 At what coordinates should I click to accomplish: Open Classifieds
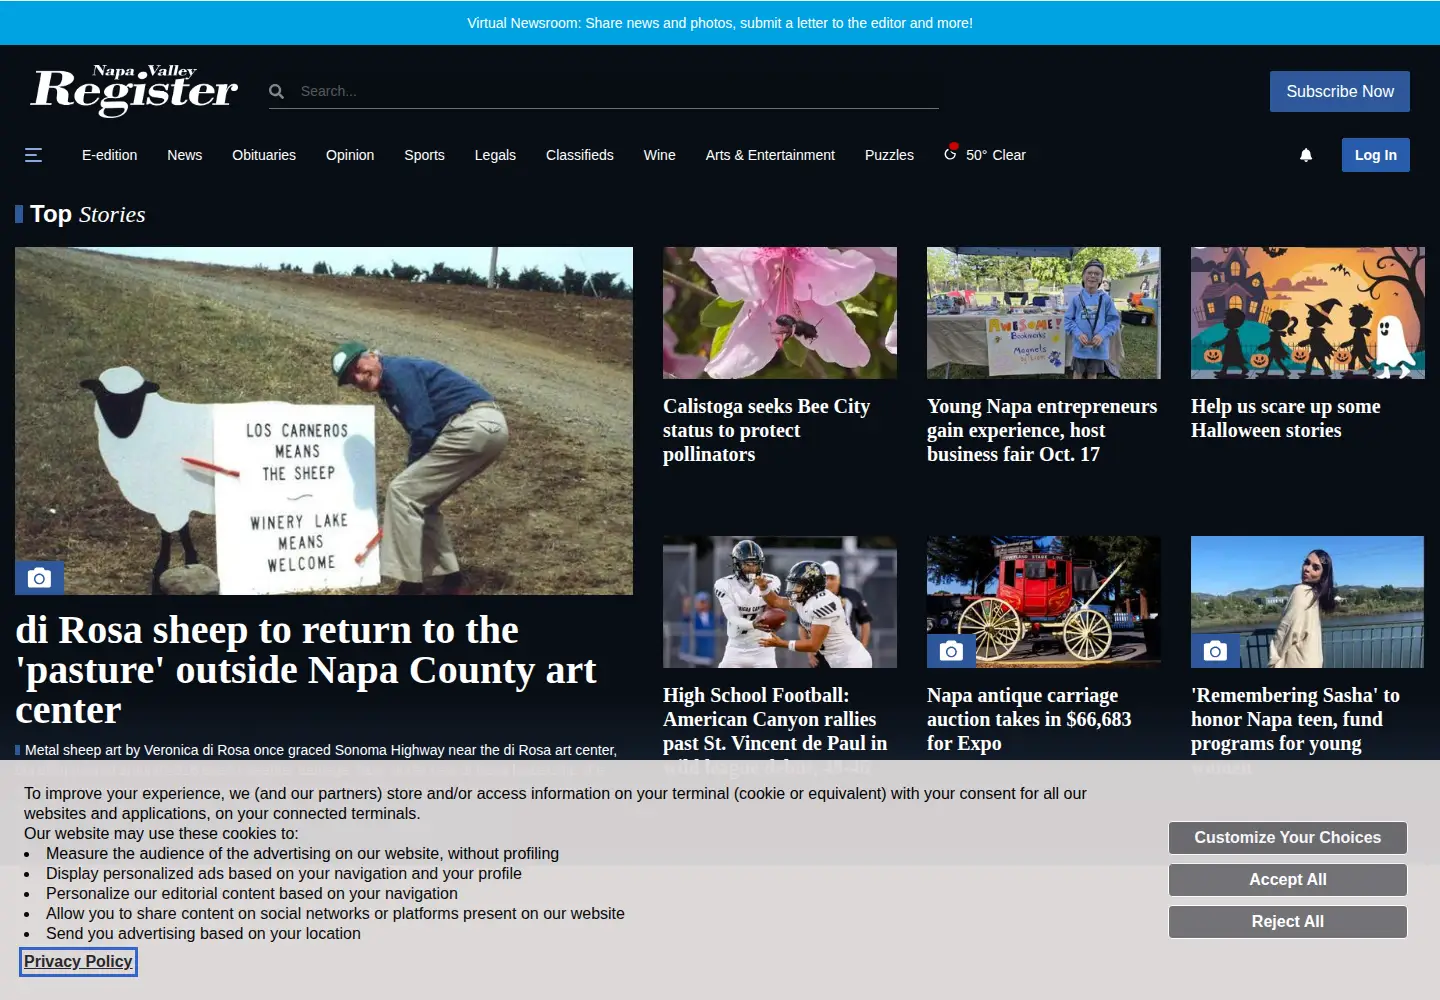click(580, 155)
